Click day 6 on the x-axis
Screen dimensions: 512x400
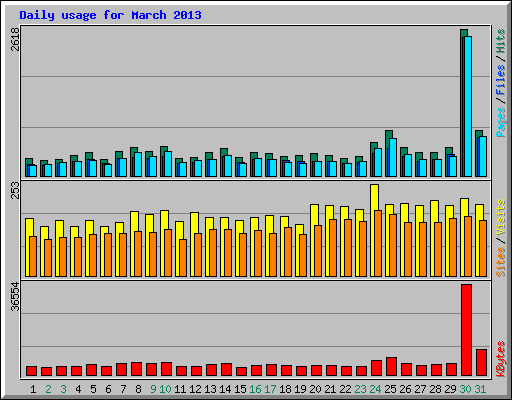coord(108,389)
